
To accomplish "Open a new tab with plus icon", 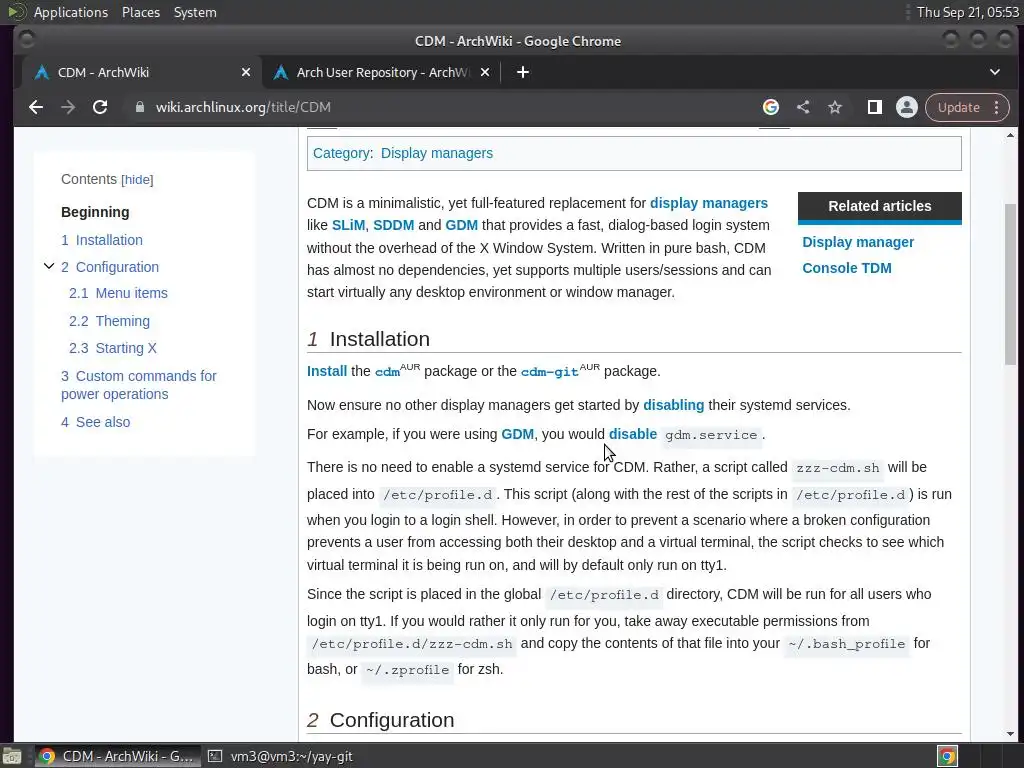I will [x=522, y=72].
